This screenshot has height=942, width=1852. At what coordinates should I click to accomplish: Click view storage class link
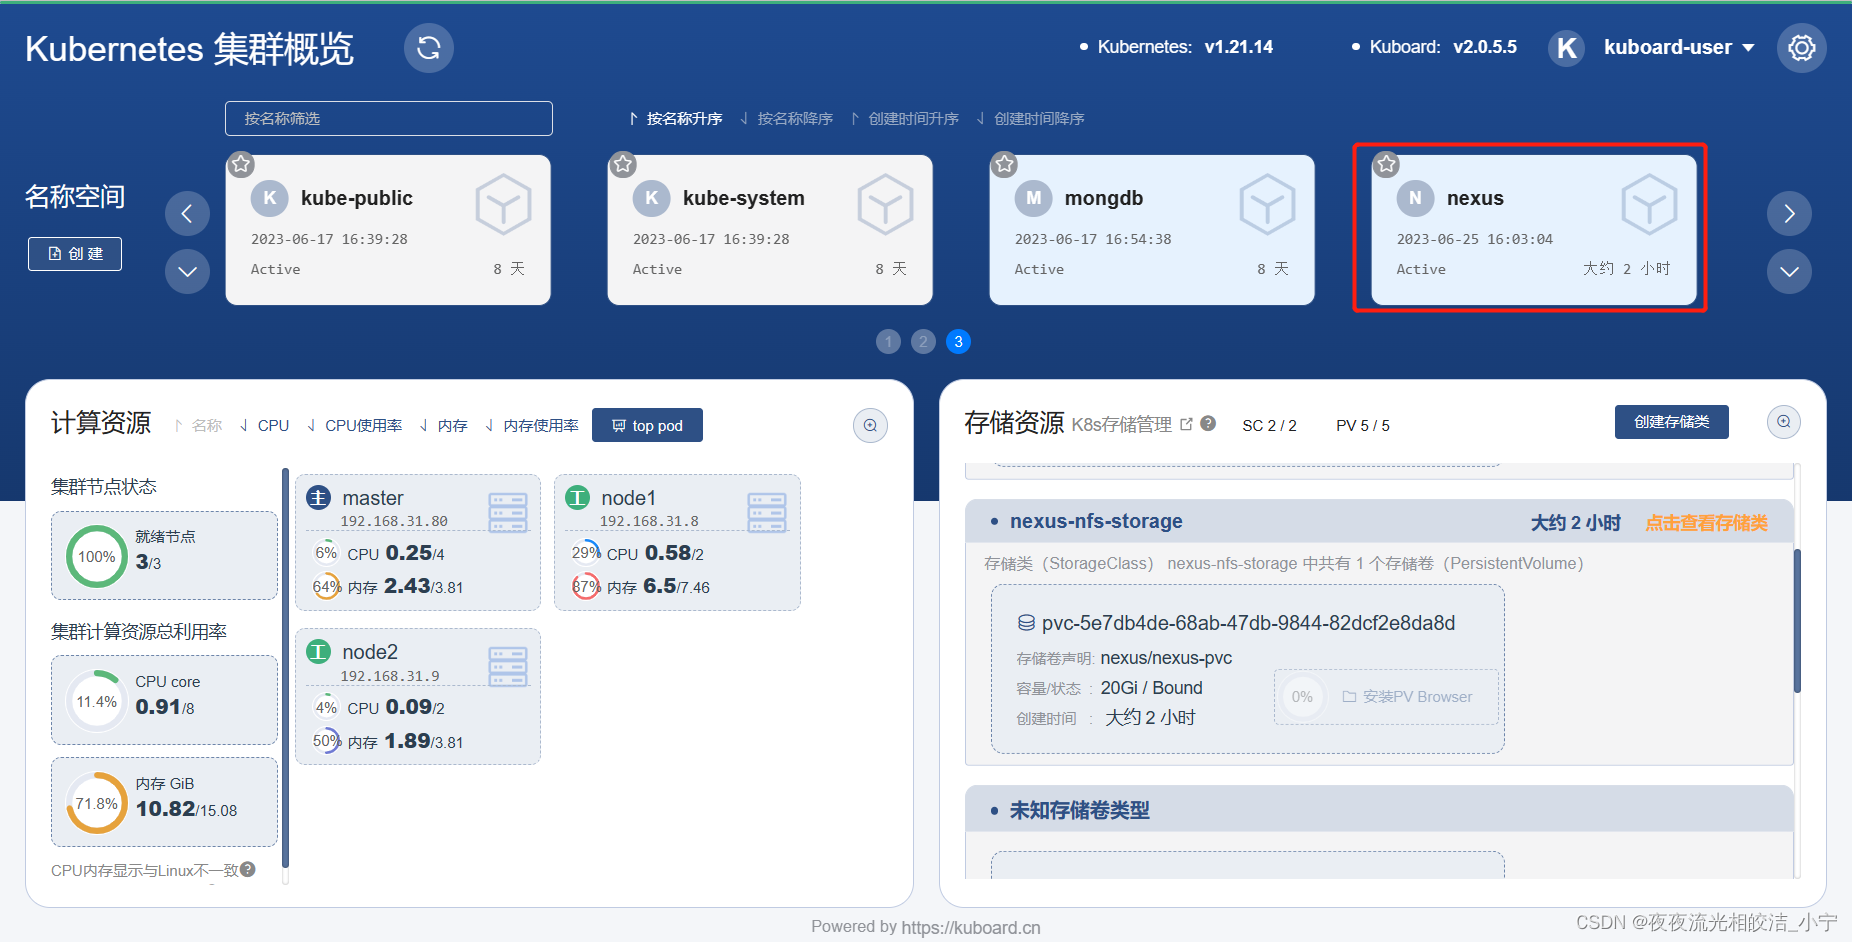(1706, 523)
